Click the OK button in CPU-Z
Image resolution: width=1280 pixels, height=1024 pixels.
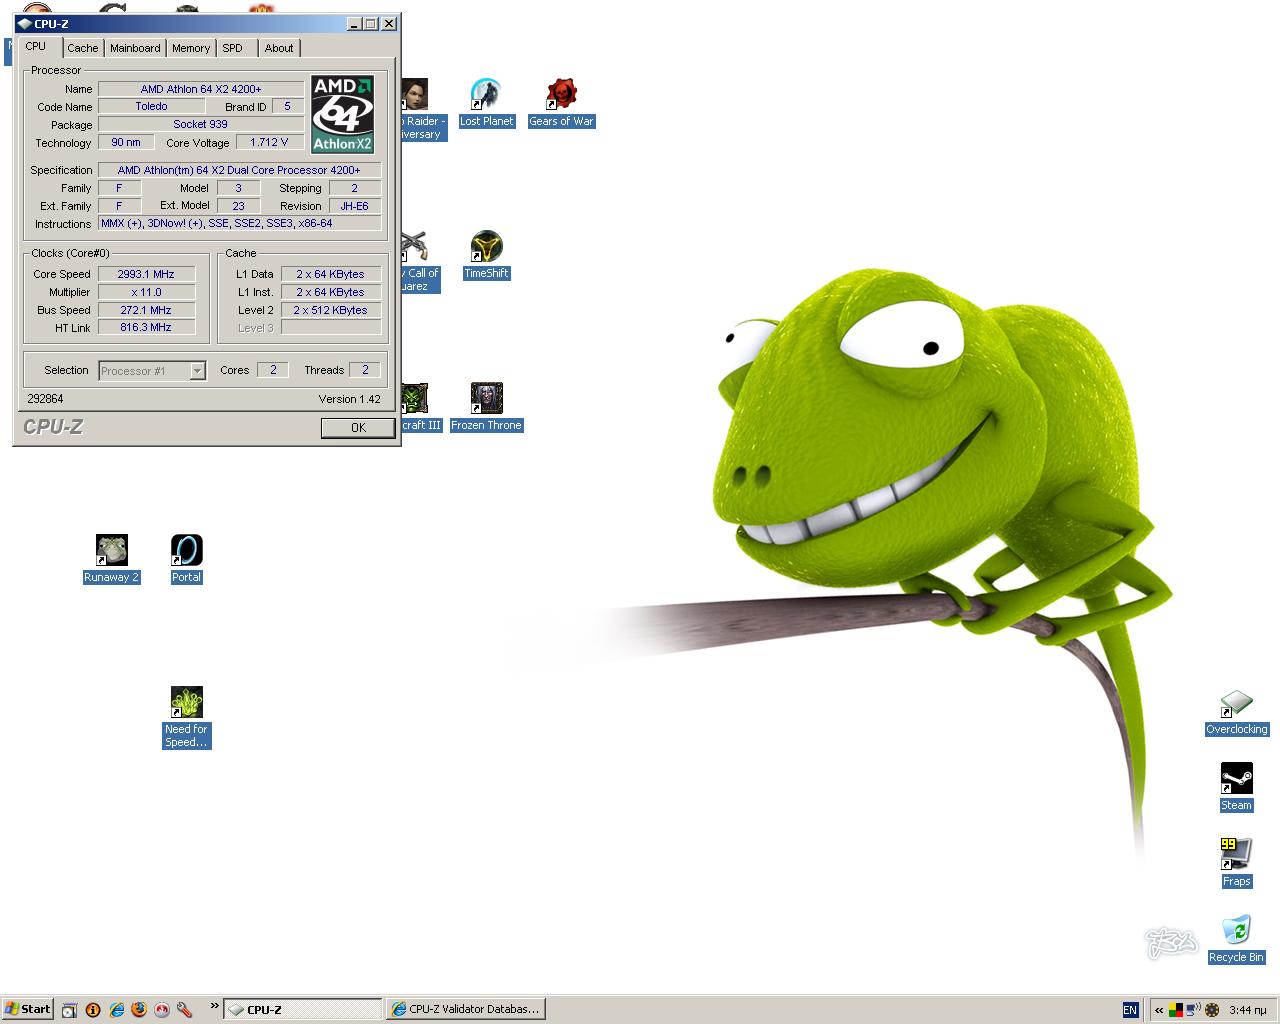tap(358, 427)
